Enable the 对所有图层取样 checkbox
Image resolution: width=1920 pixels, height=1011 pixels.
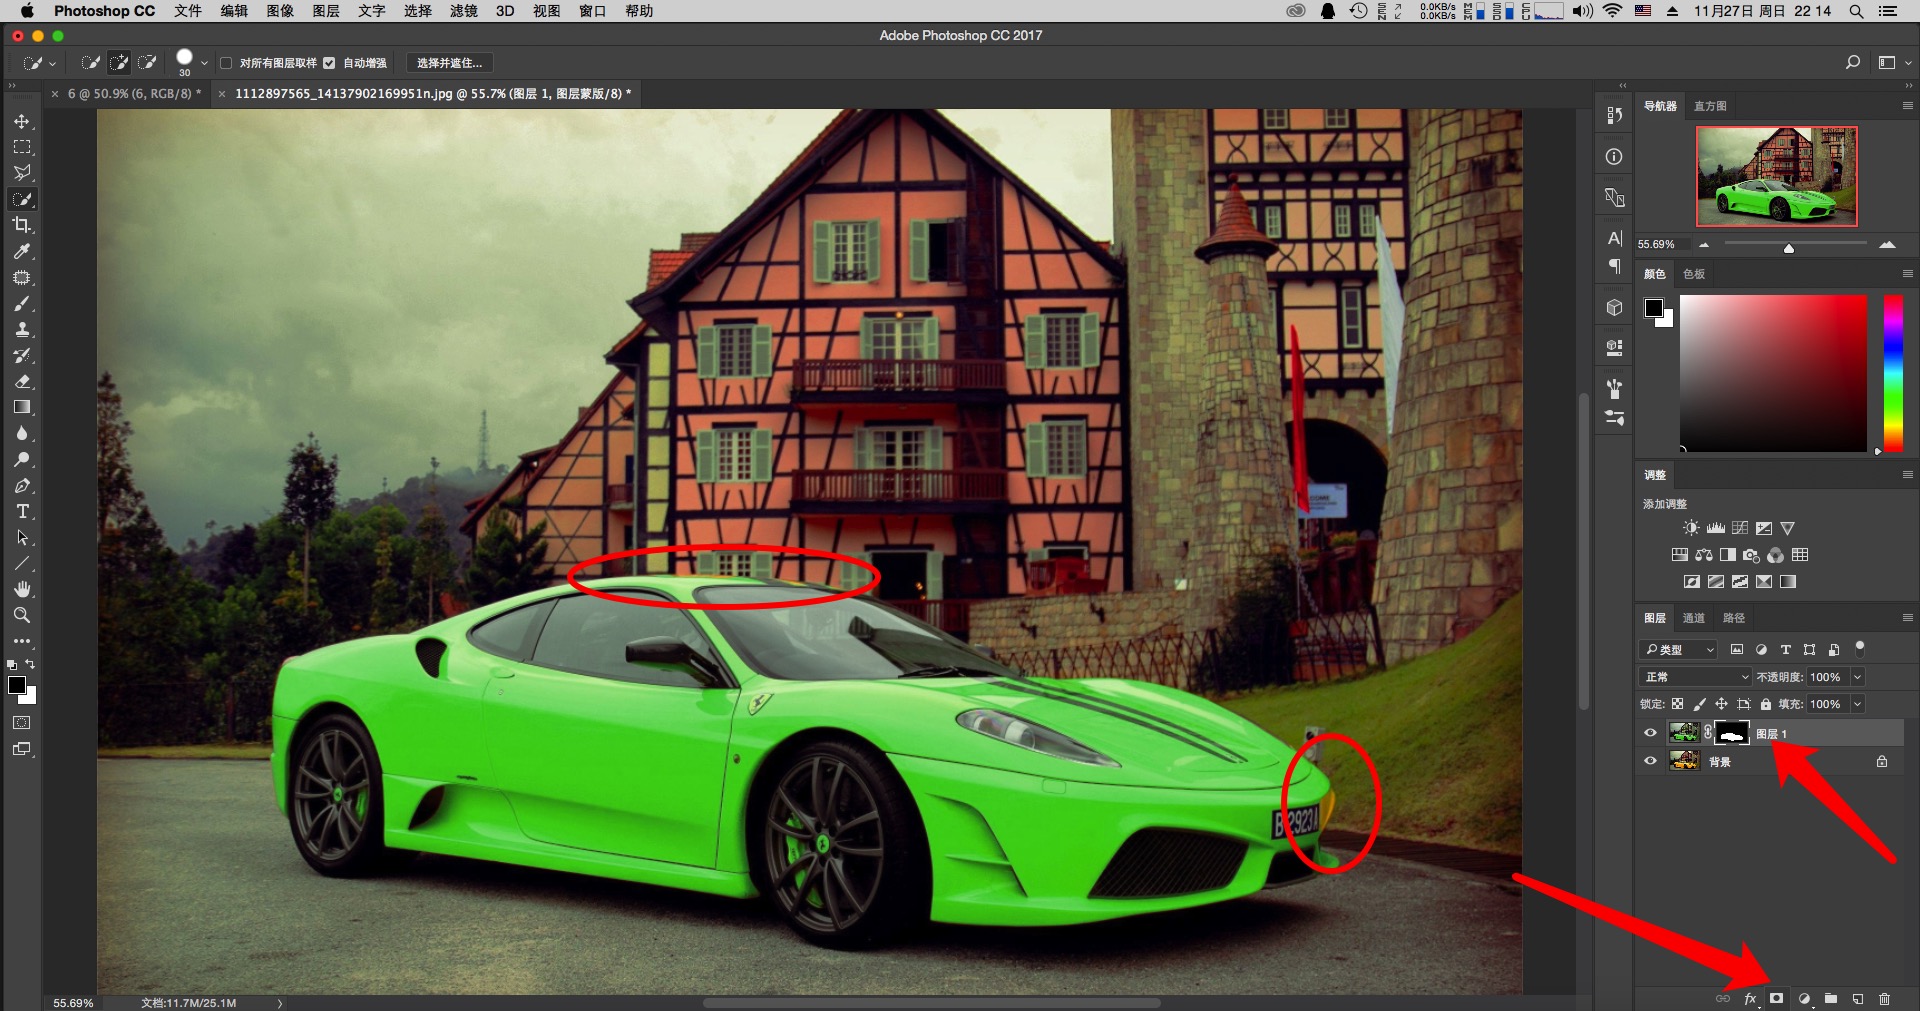[x=226, y=63]
